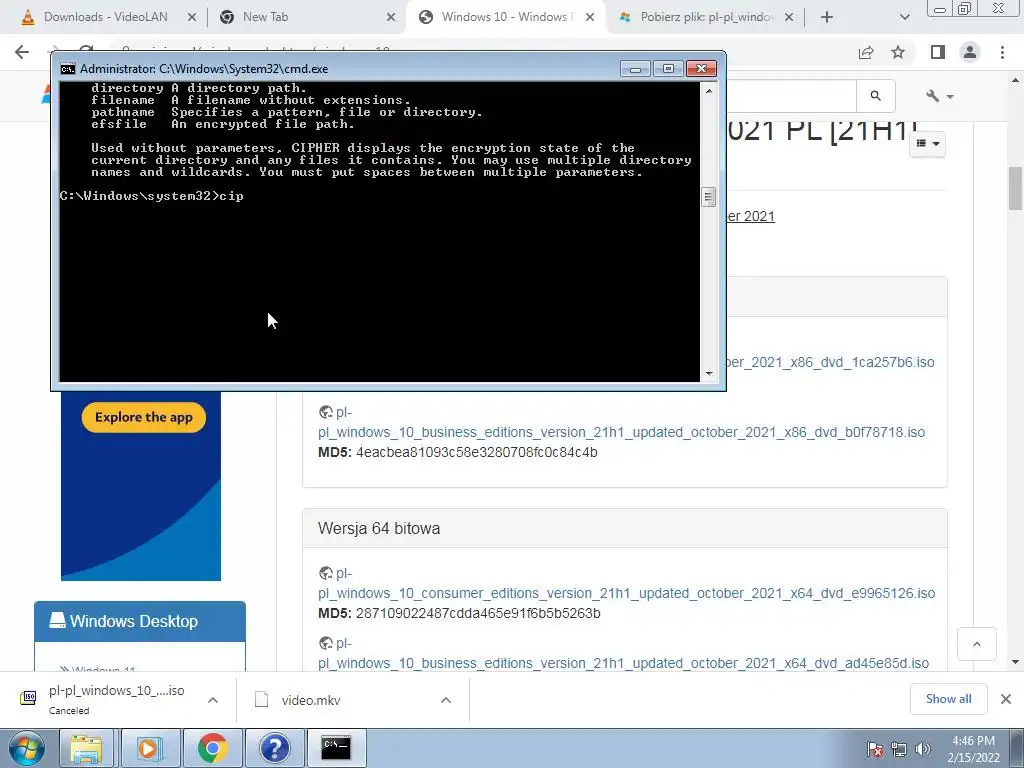Open the x64 consumer editions ISO link
1024x768 pixels.
click(x=626, y=593)
